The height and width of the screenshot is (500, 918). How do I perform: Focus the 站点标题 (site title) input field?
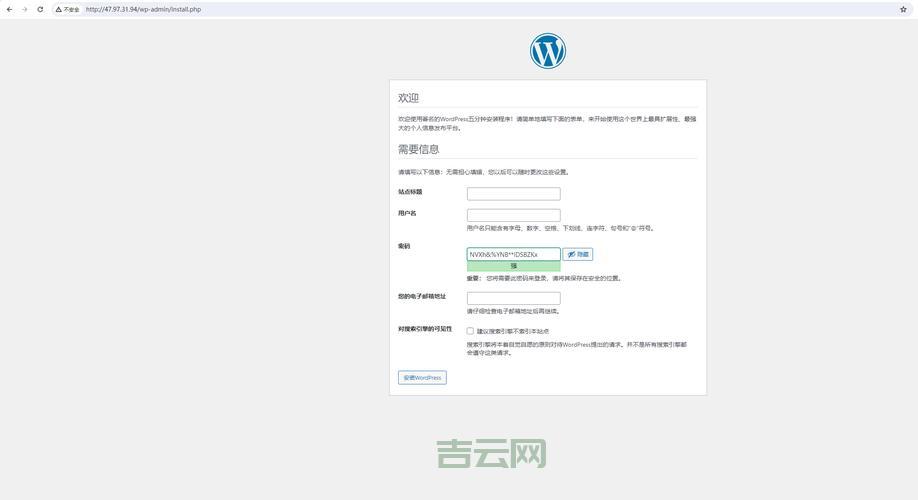513,194
